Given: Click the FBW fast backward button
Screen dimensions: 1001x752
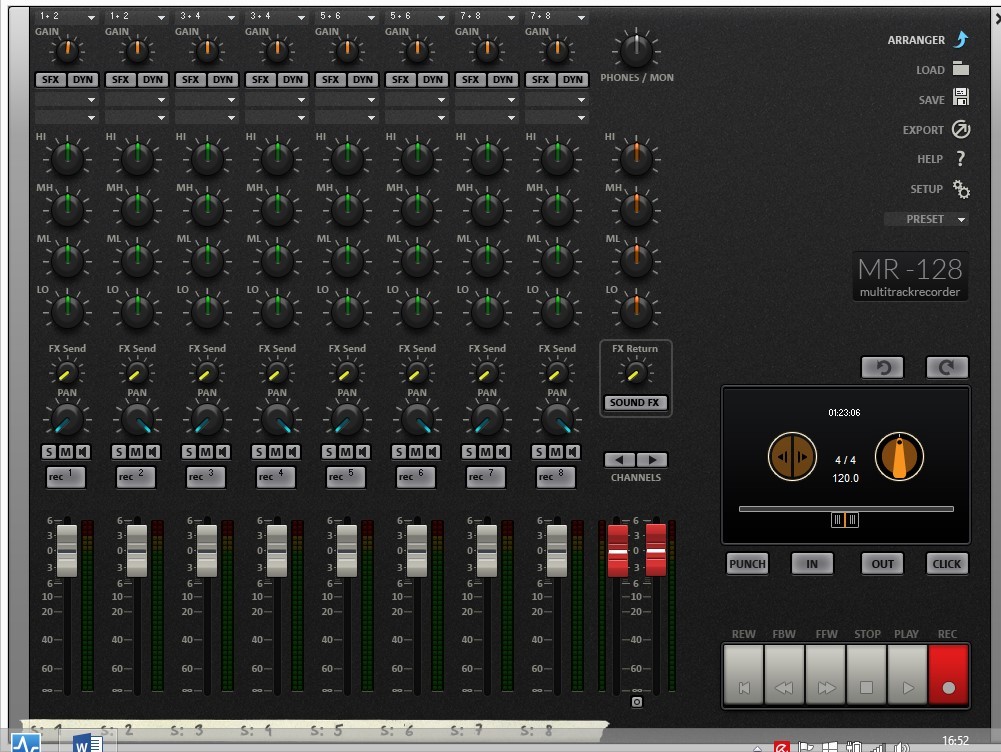Looking at the screenshot, I should click(785, 675).
